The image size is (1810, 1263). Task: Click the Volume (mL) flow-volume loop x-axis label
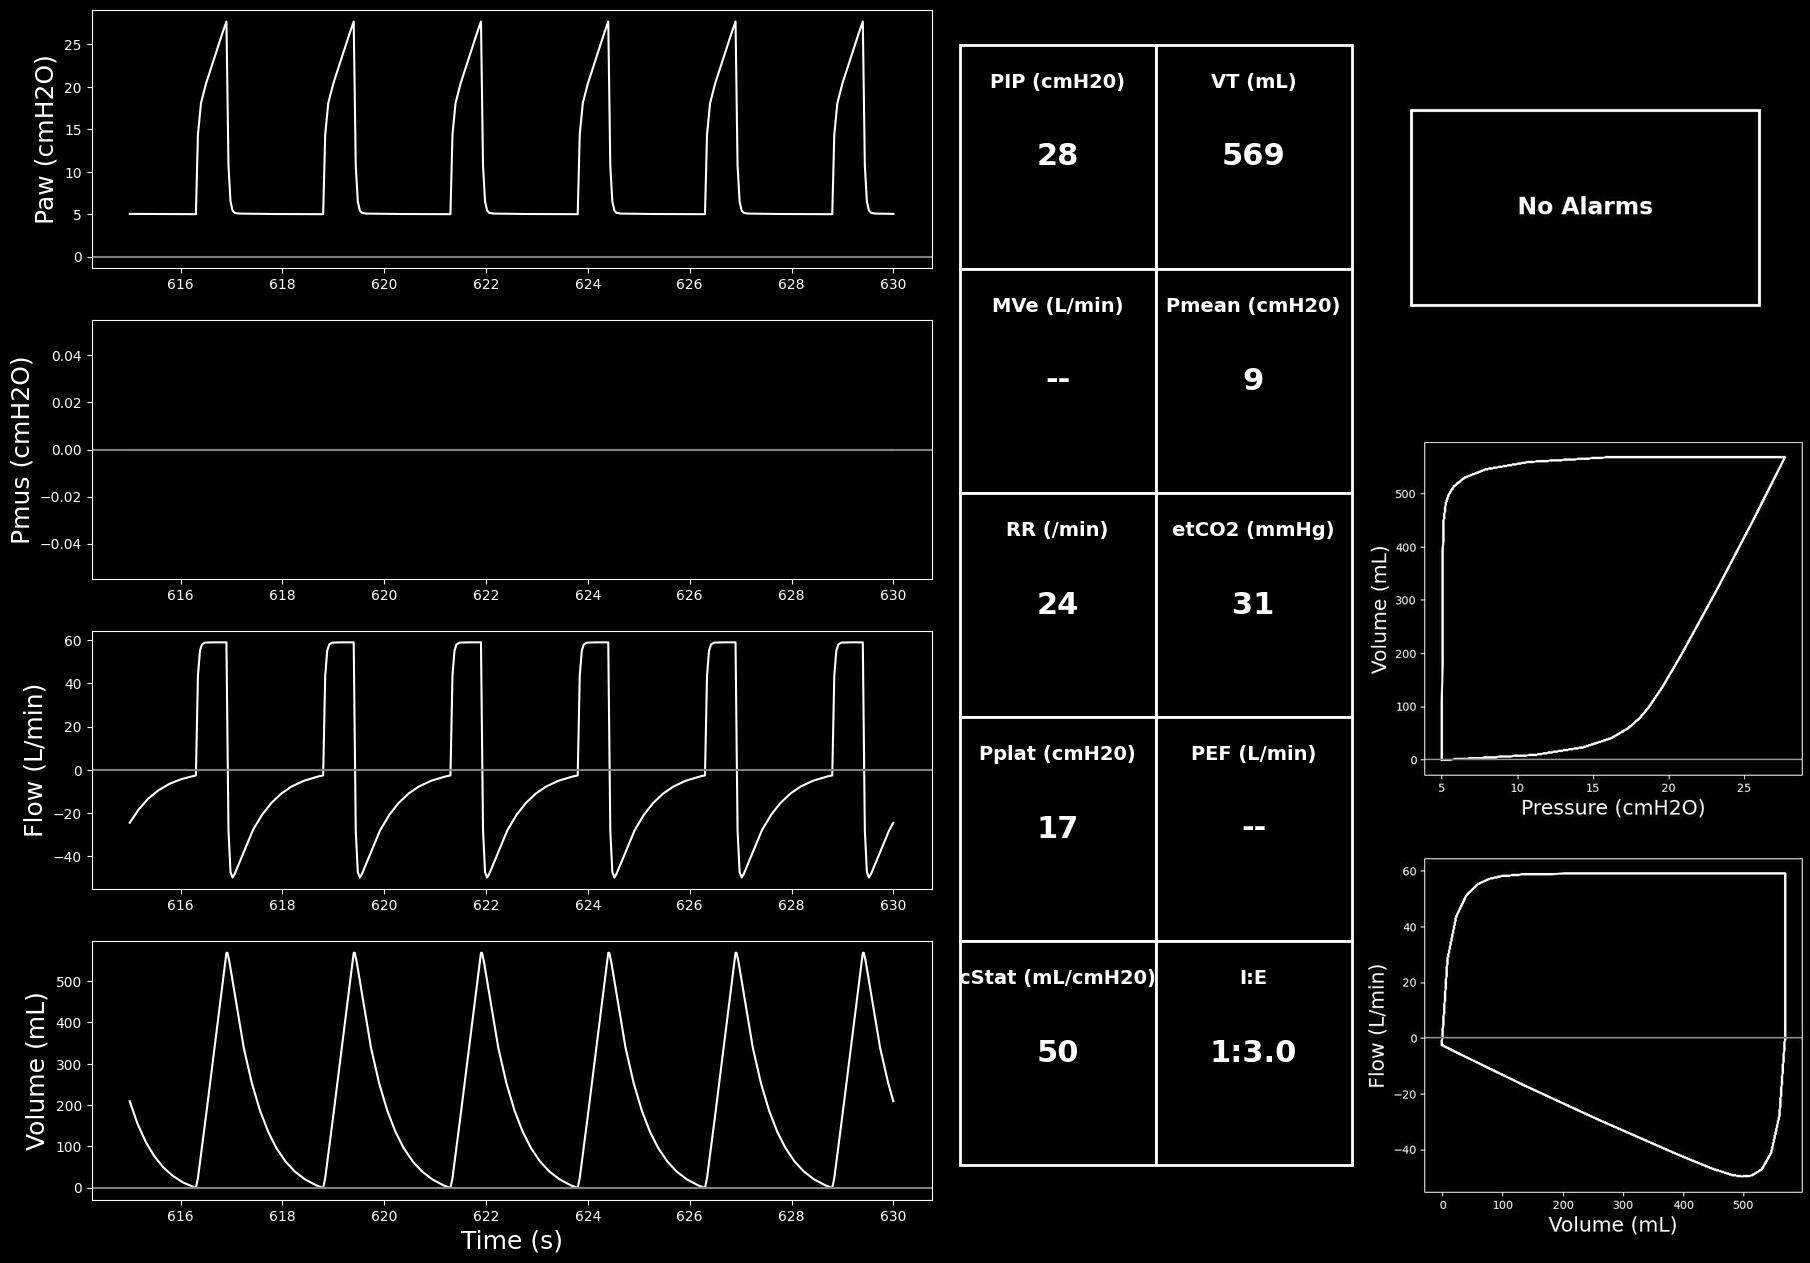[1613, 1225]
